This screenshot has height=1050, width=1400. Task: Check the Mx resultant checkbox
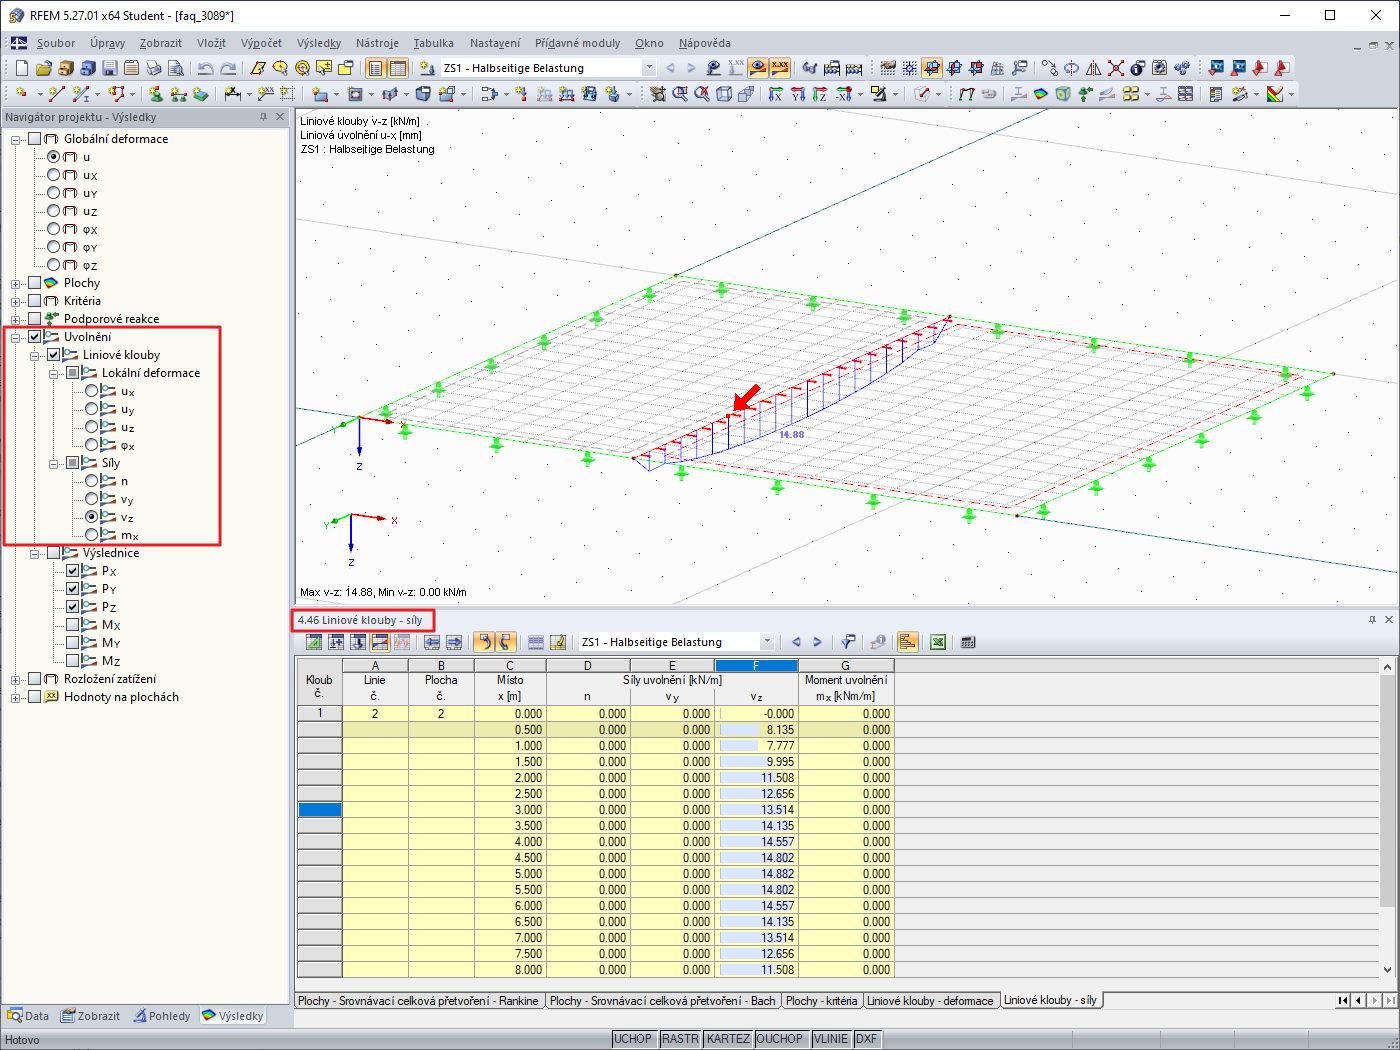73,625
